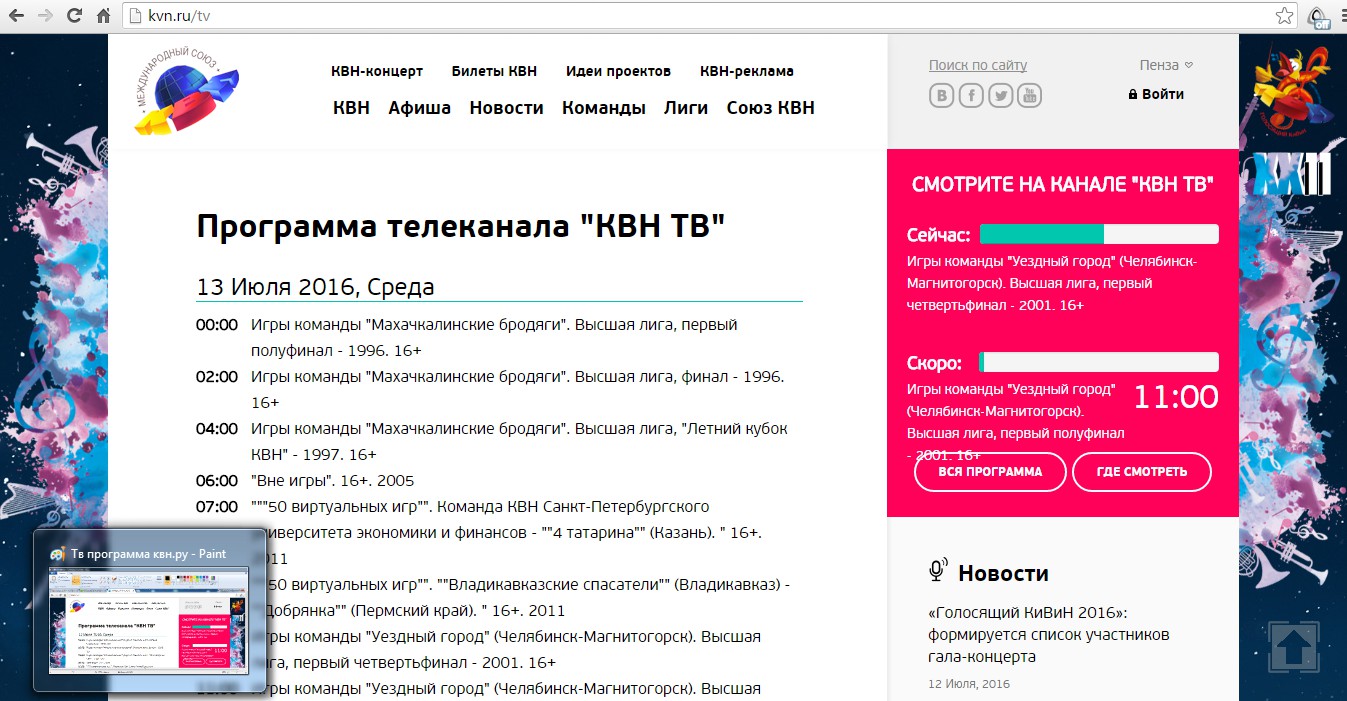Click the ГДЕ СМОТРЕТЬ button

click(x=1142, y=472)
